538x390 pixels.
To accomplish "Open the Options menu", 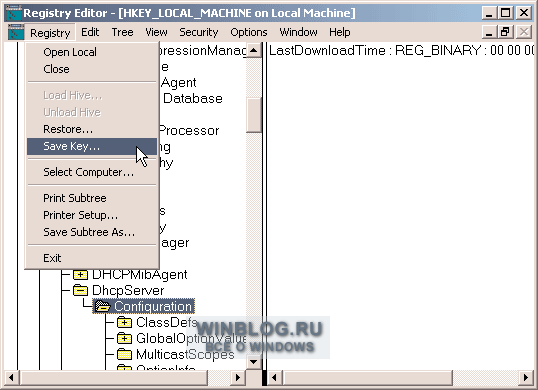I will pyautogui.click(x=248, y=32).
